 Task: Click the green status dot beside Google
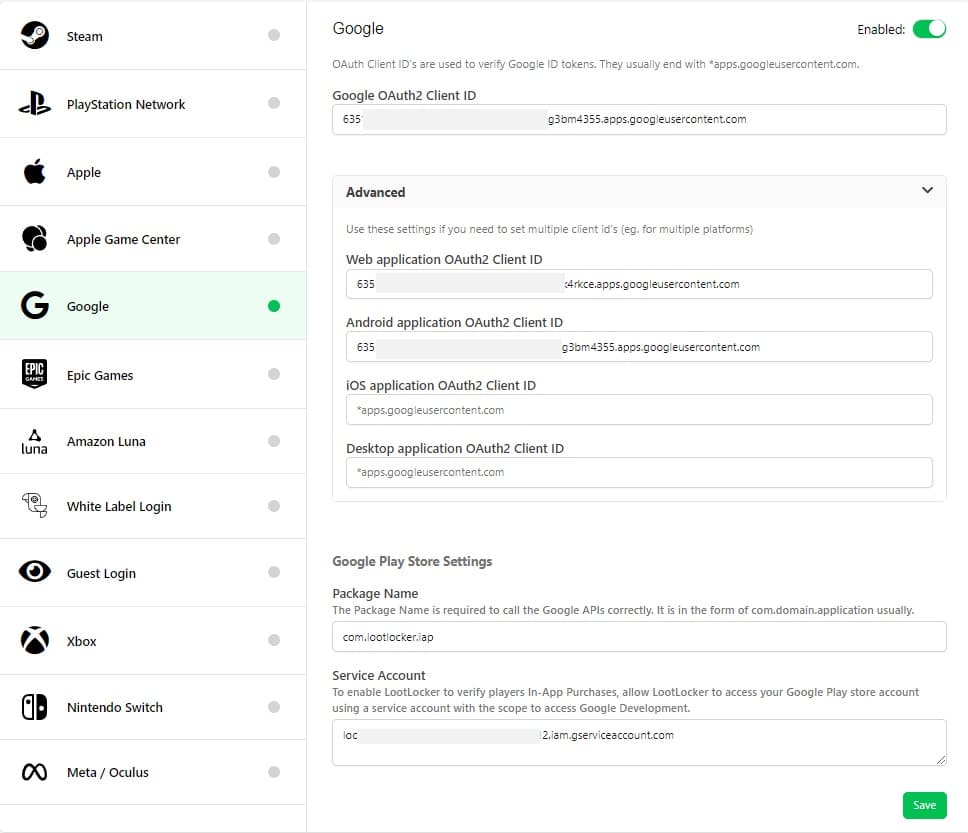(274, 306)
